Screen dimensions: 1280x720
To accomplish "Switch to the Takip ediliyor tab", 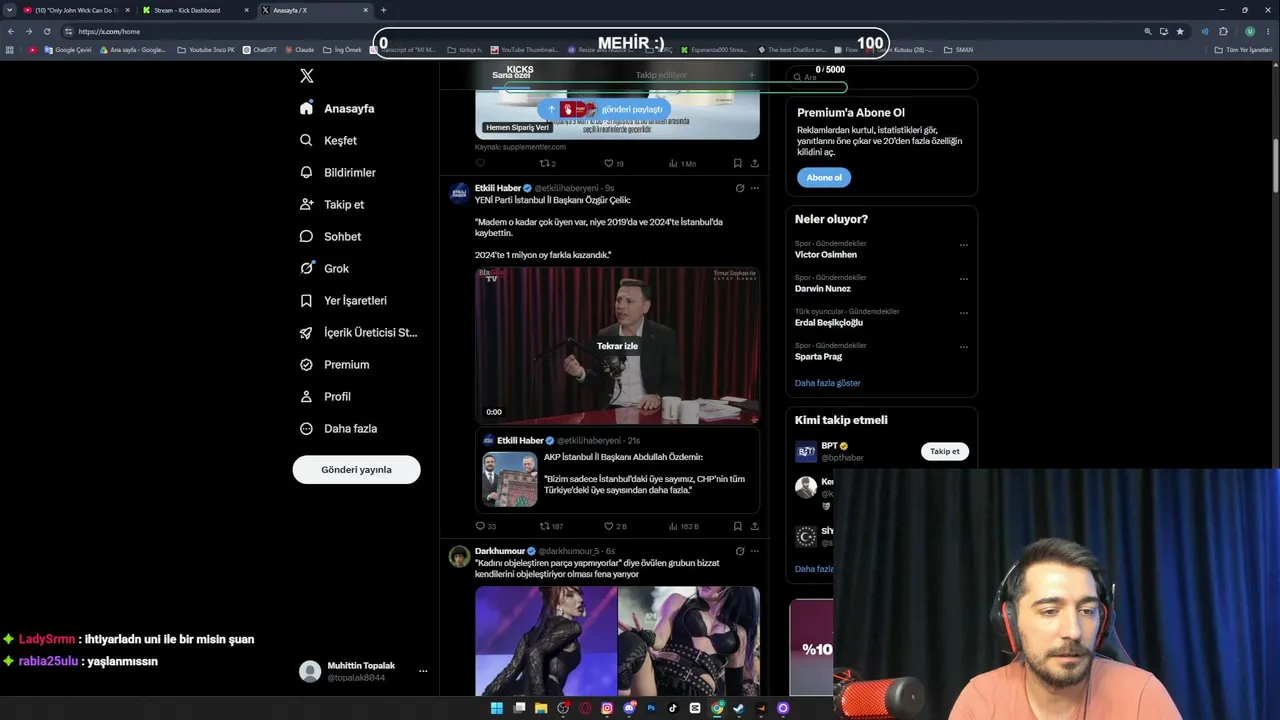I will point(661,75).
